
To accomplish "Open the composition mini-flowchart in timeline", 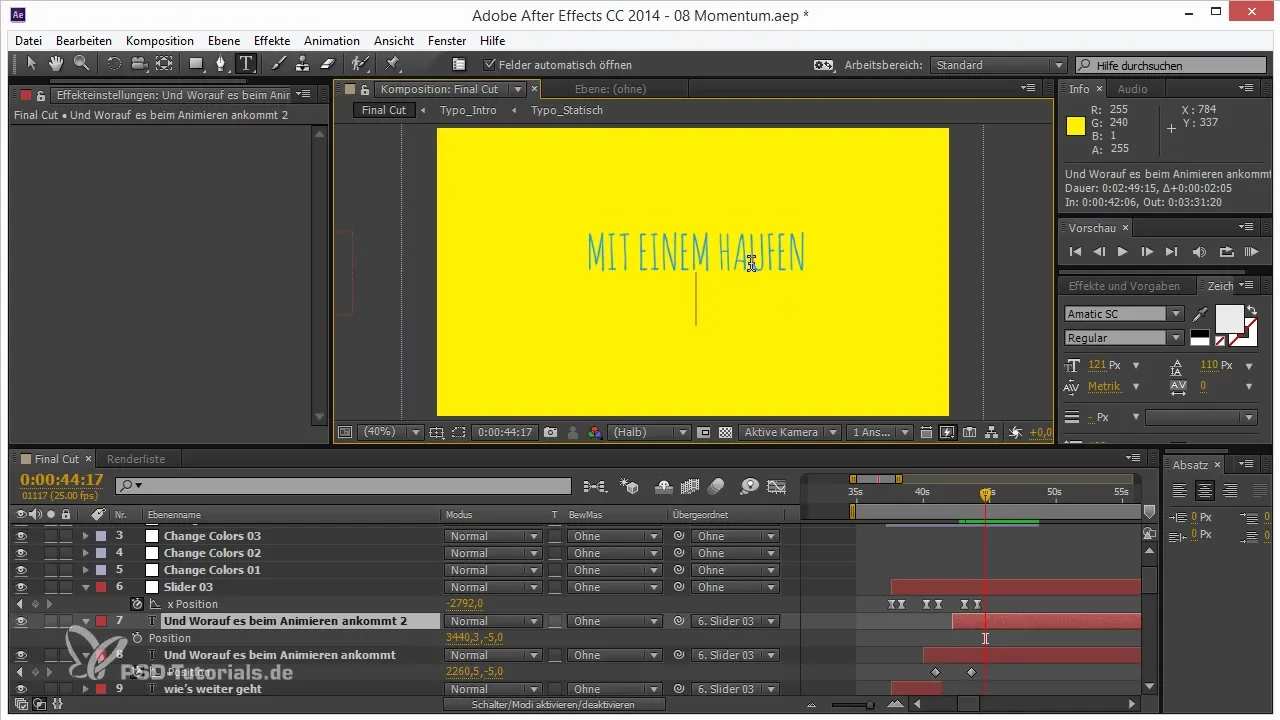I will coord(595,486).
